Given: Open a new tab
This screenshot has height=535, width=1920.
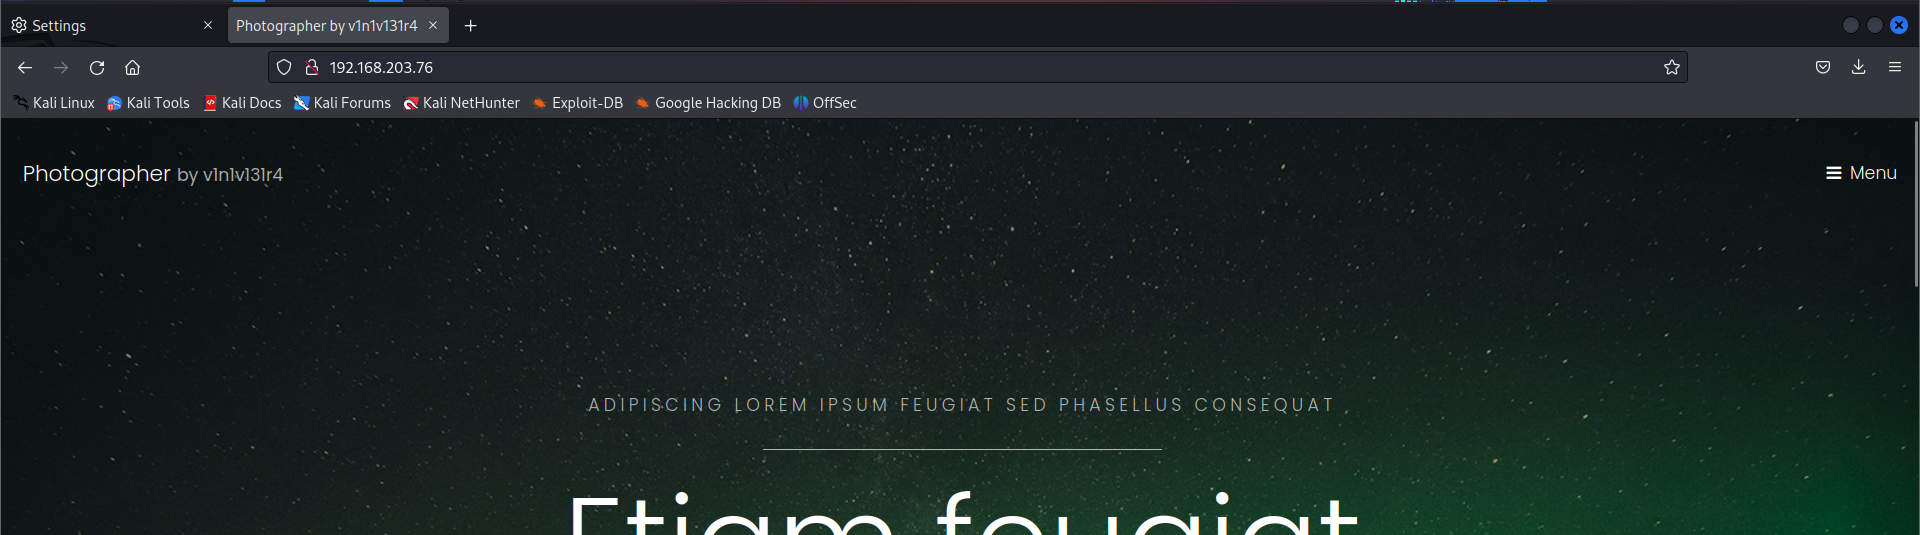Looking at the screenshot, I should coord(470,26).
